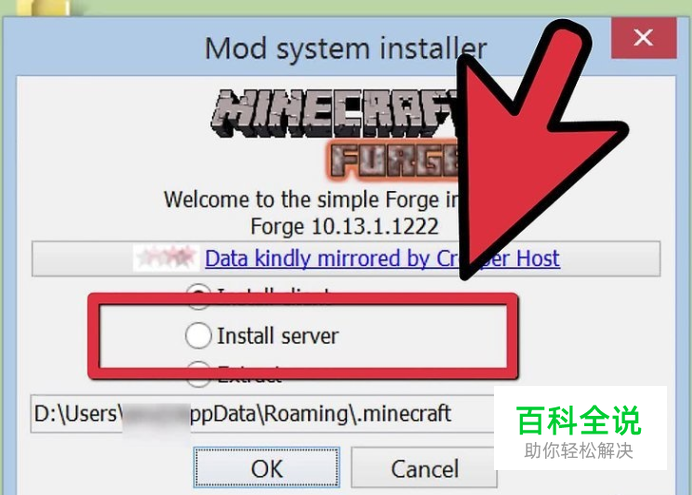692x495 pixels.
Task: Click the Forge 10.13.1.1222 version text
Action: coord(344,227)
